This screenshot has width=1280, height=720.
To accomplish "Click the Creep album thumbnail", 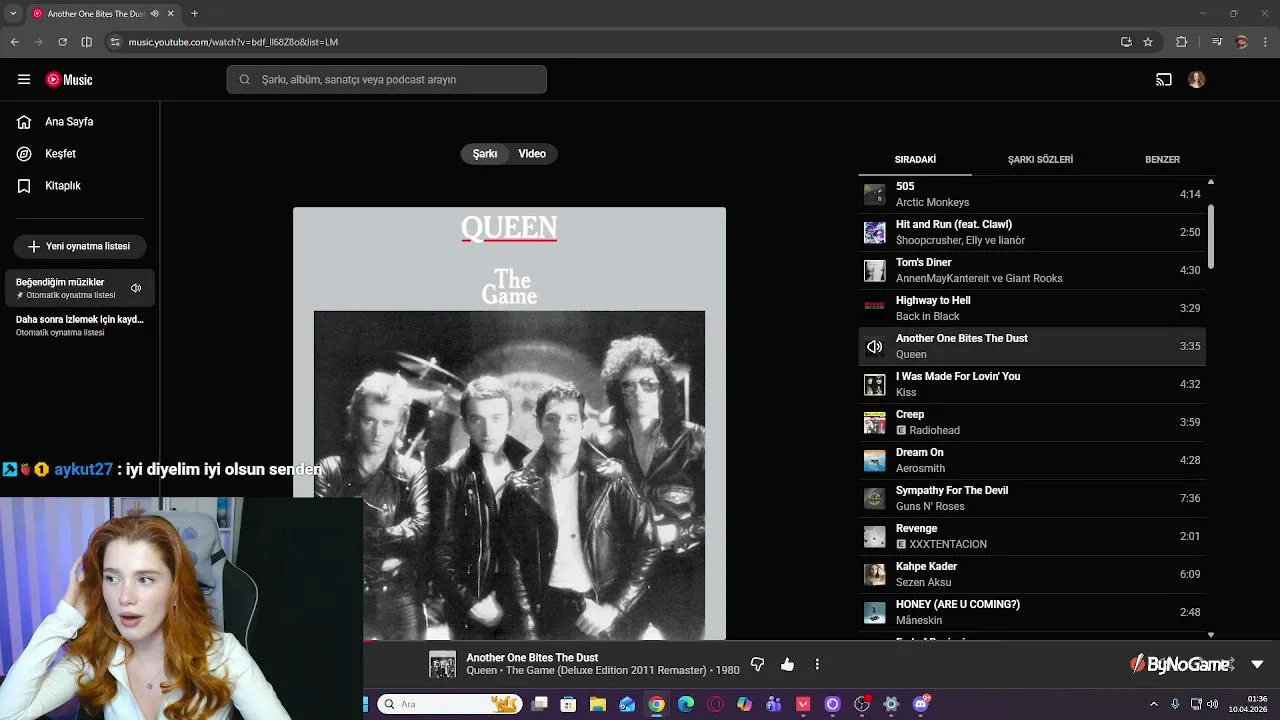I will tap(874, 422).
